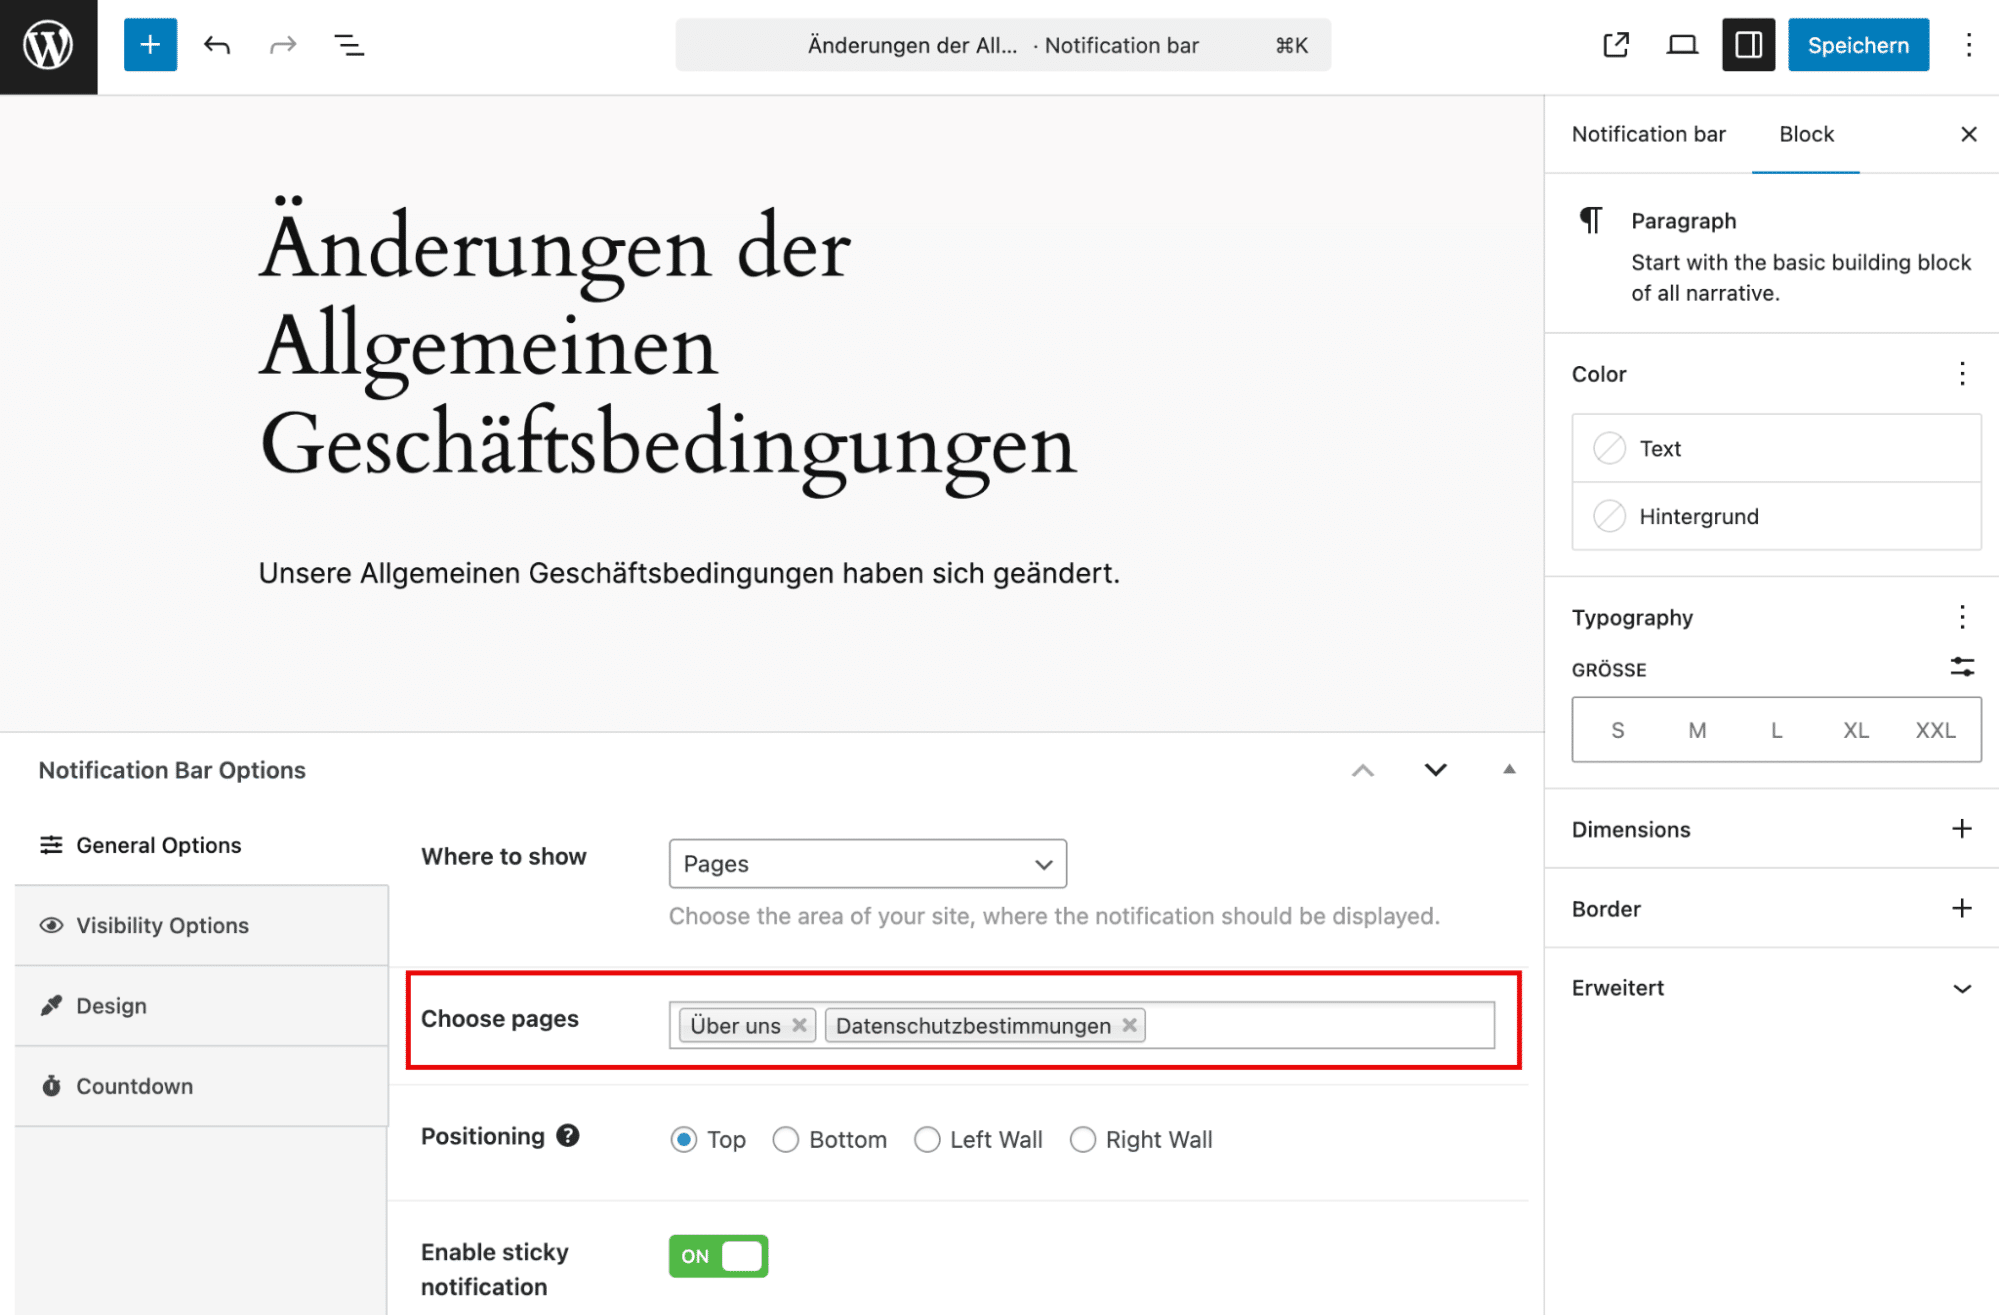This screenshot has width=1999, height=1315.
Task: Open the typography size custom settings icon
Action: (1962, 668)
